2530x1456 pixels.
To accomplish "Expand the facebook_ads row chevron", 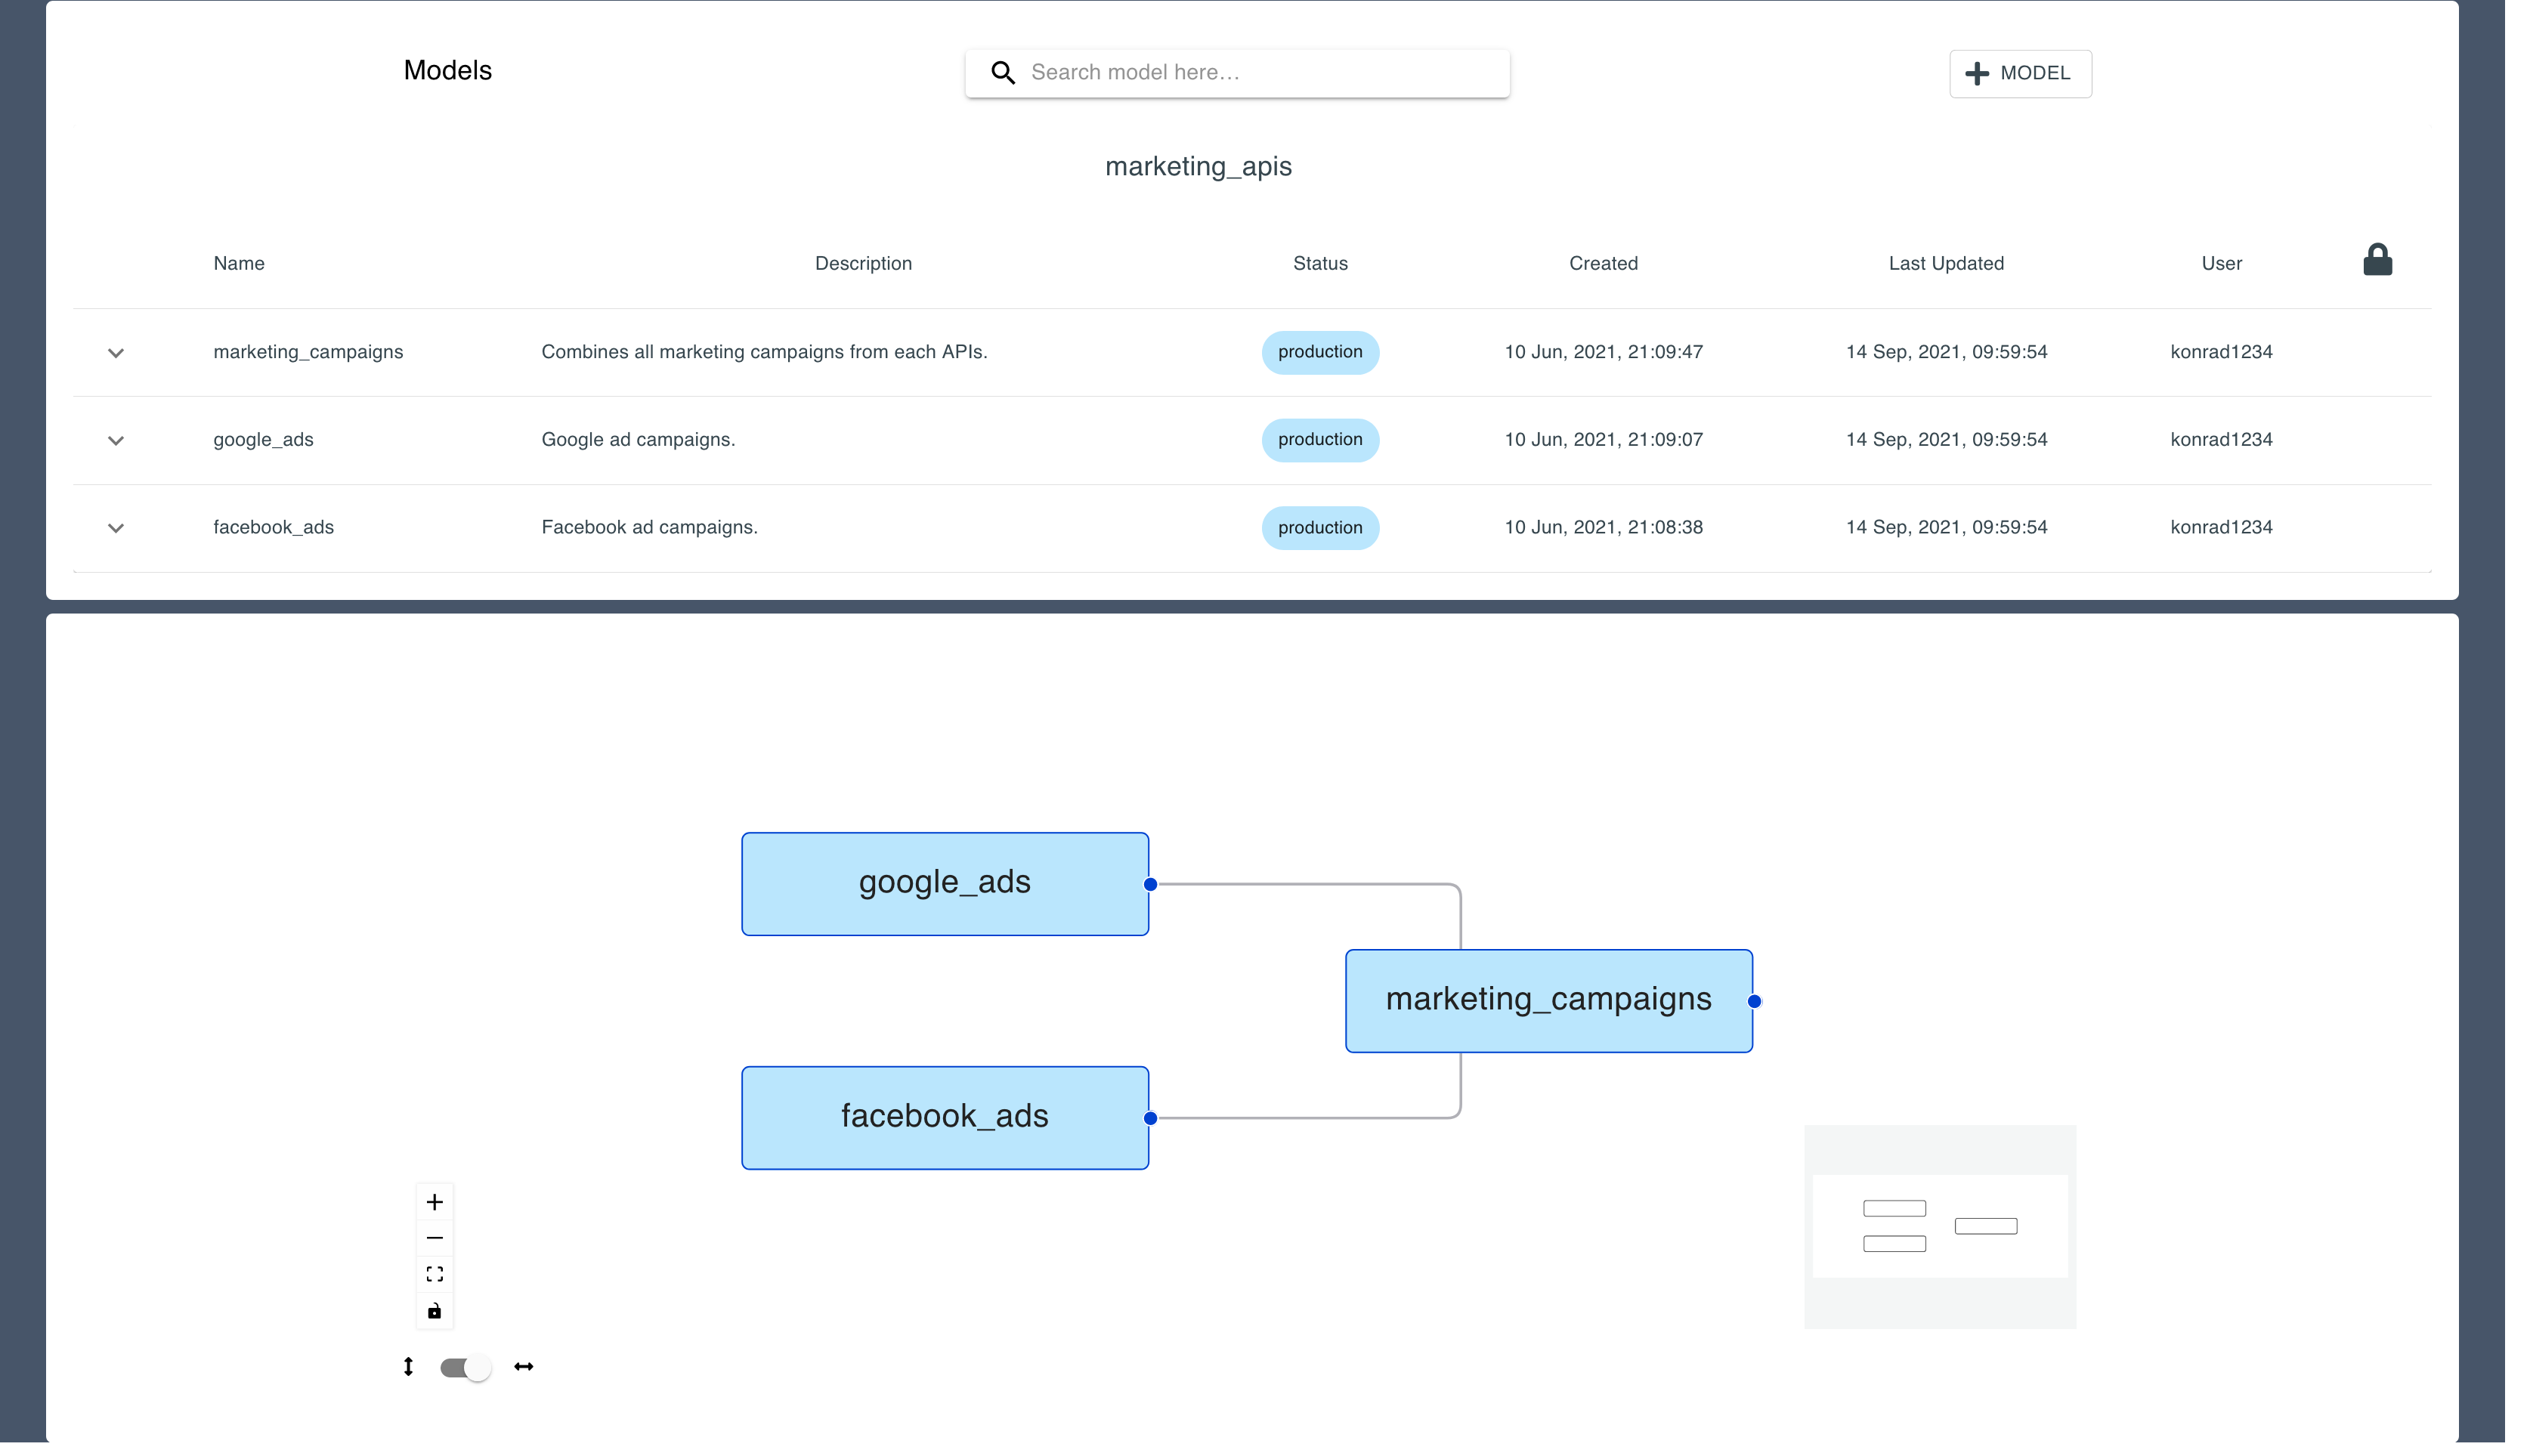I will click(116, 527).
